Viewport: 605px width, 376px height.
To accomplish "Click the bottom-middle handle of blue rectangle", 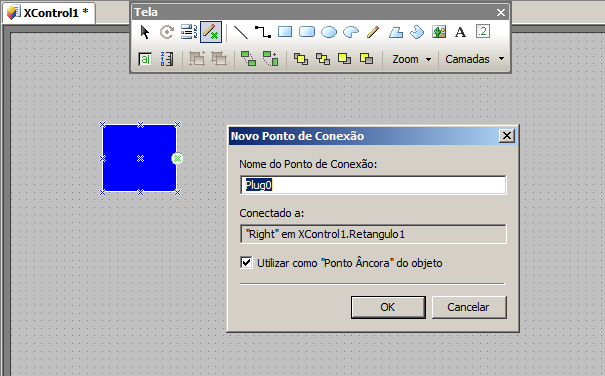I will (x=140, y=192).
